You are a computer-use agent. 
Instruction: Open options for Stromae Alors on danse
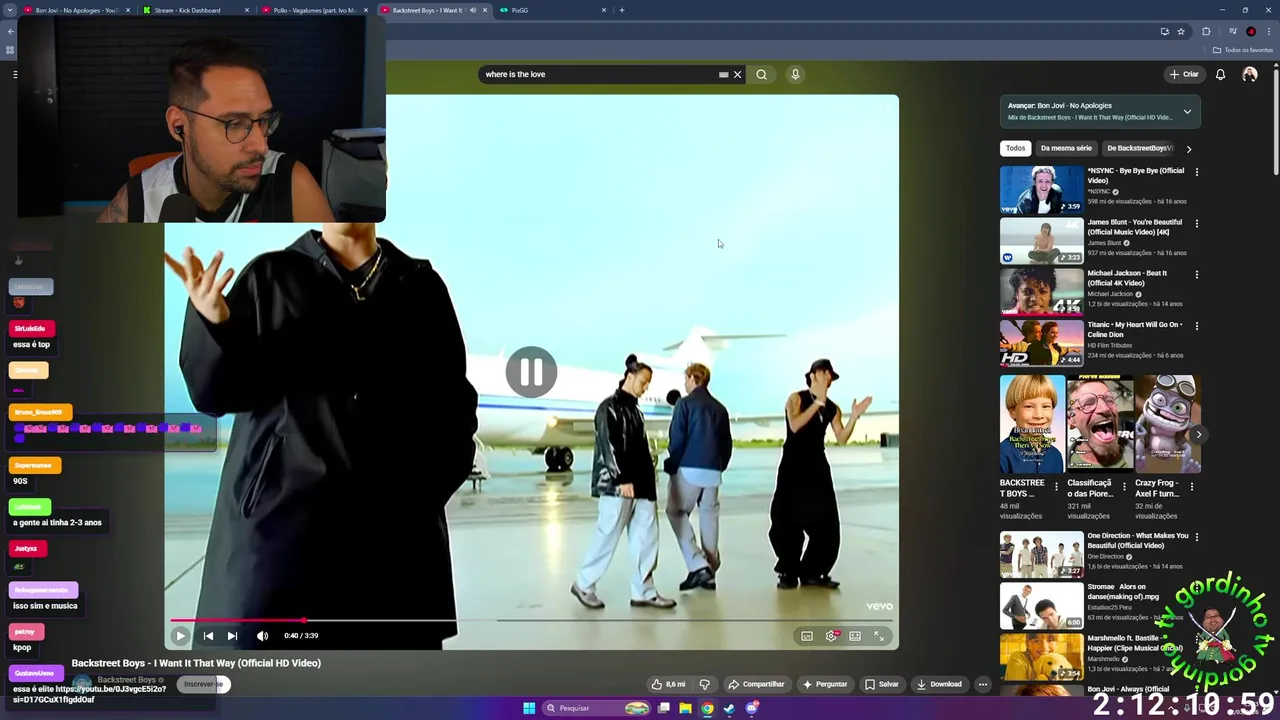pos(1196,588)
